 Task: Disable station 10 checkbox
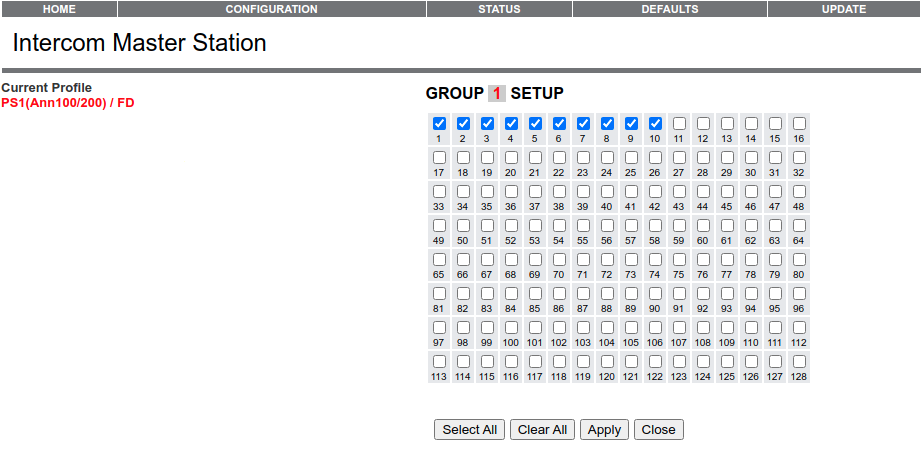point(655,124)
